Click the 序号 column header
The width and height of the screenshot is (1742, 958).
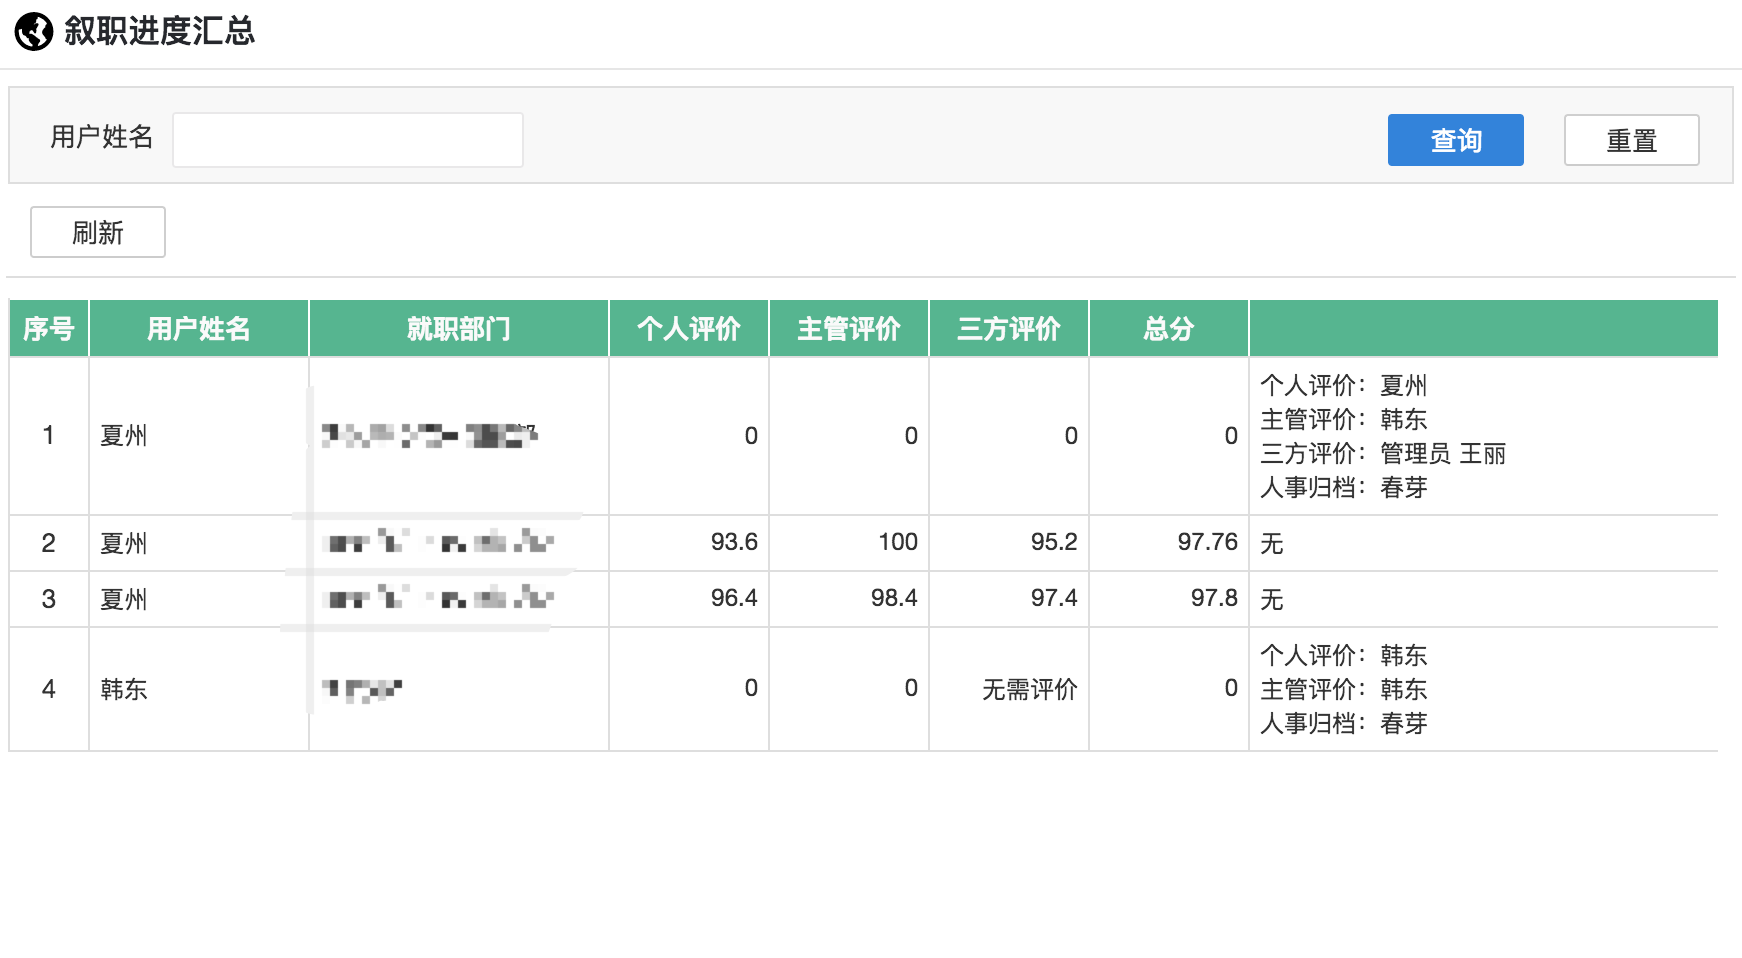click(49, 329)
